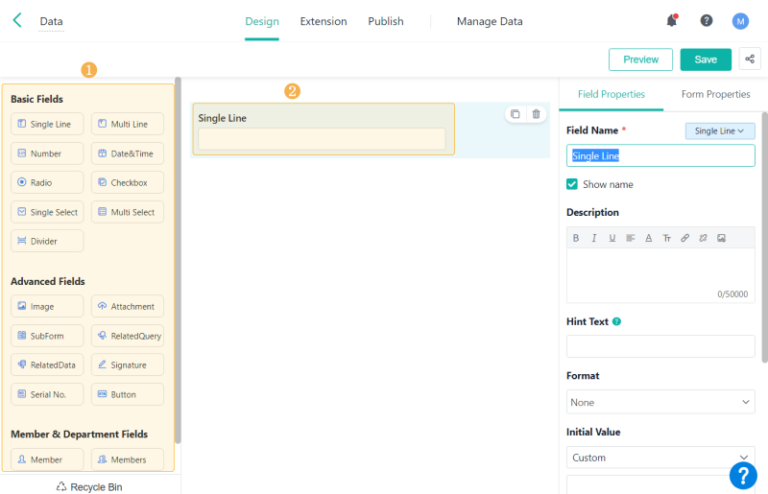
Task: Click the field palette scrollbar
Action: pos(178,259)
